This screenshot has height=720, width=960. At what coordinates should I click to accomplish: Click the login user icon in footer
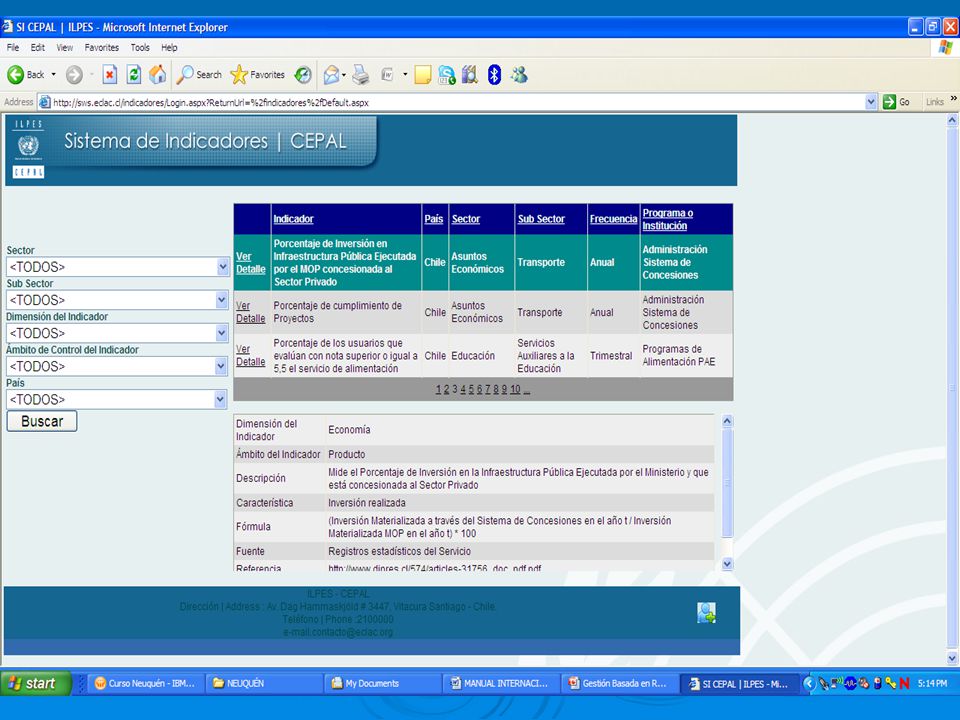(x=706, y=612)
